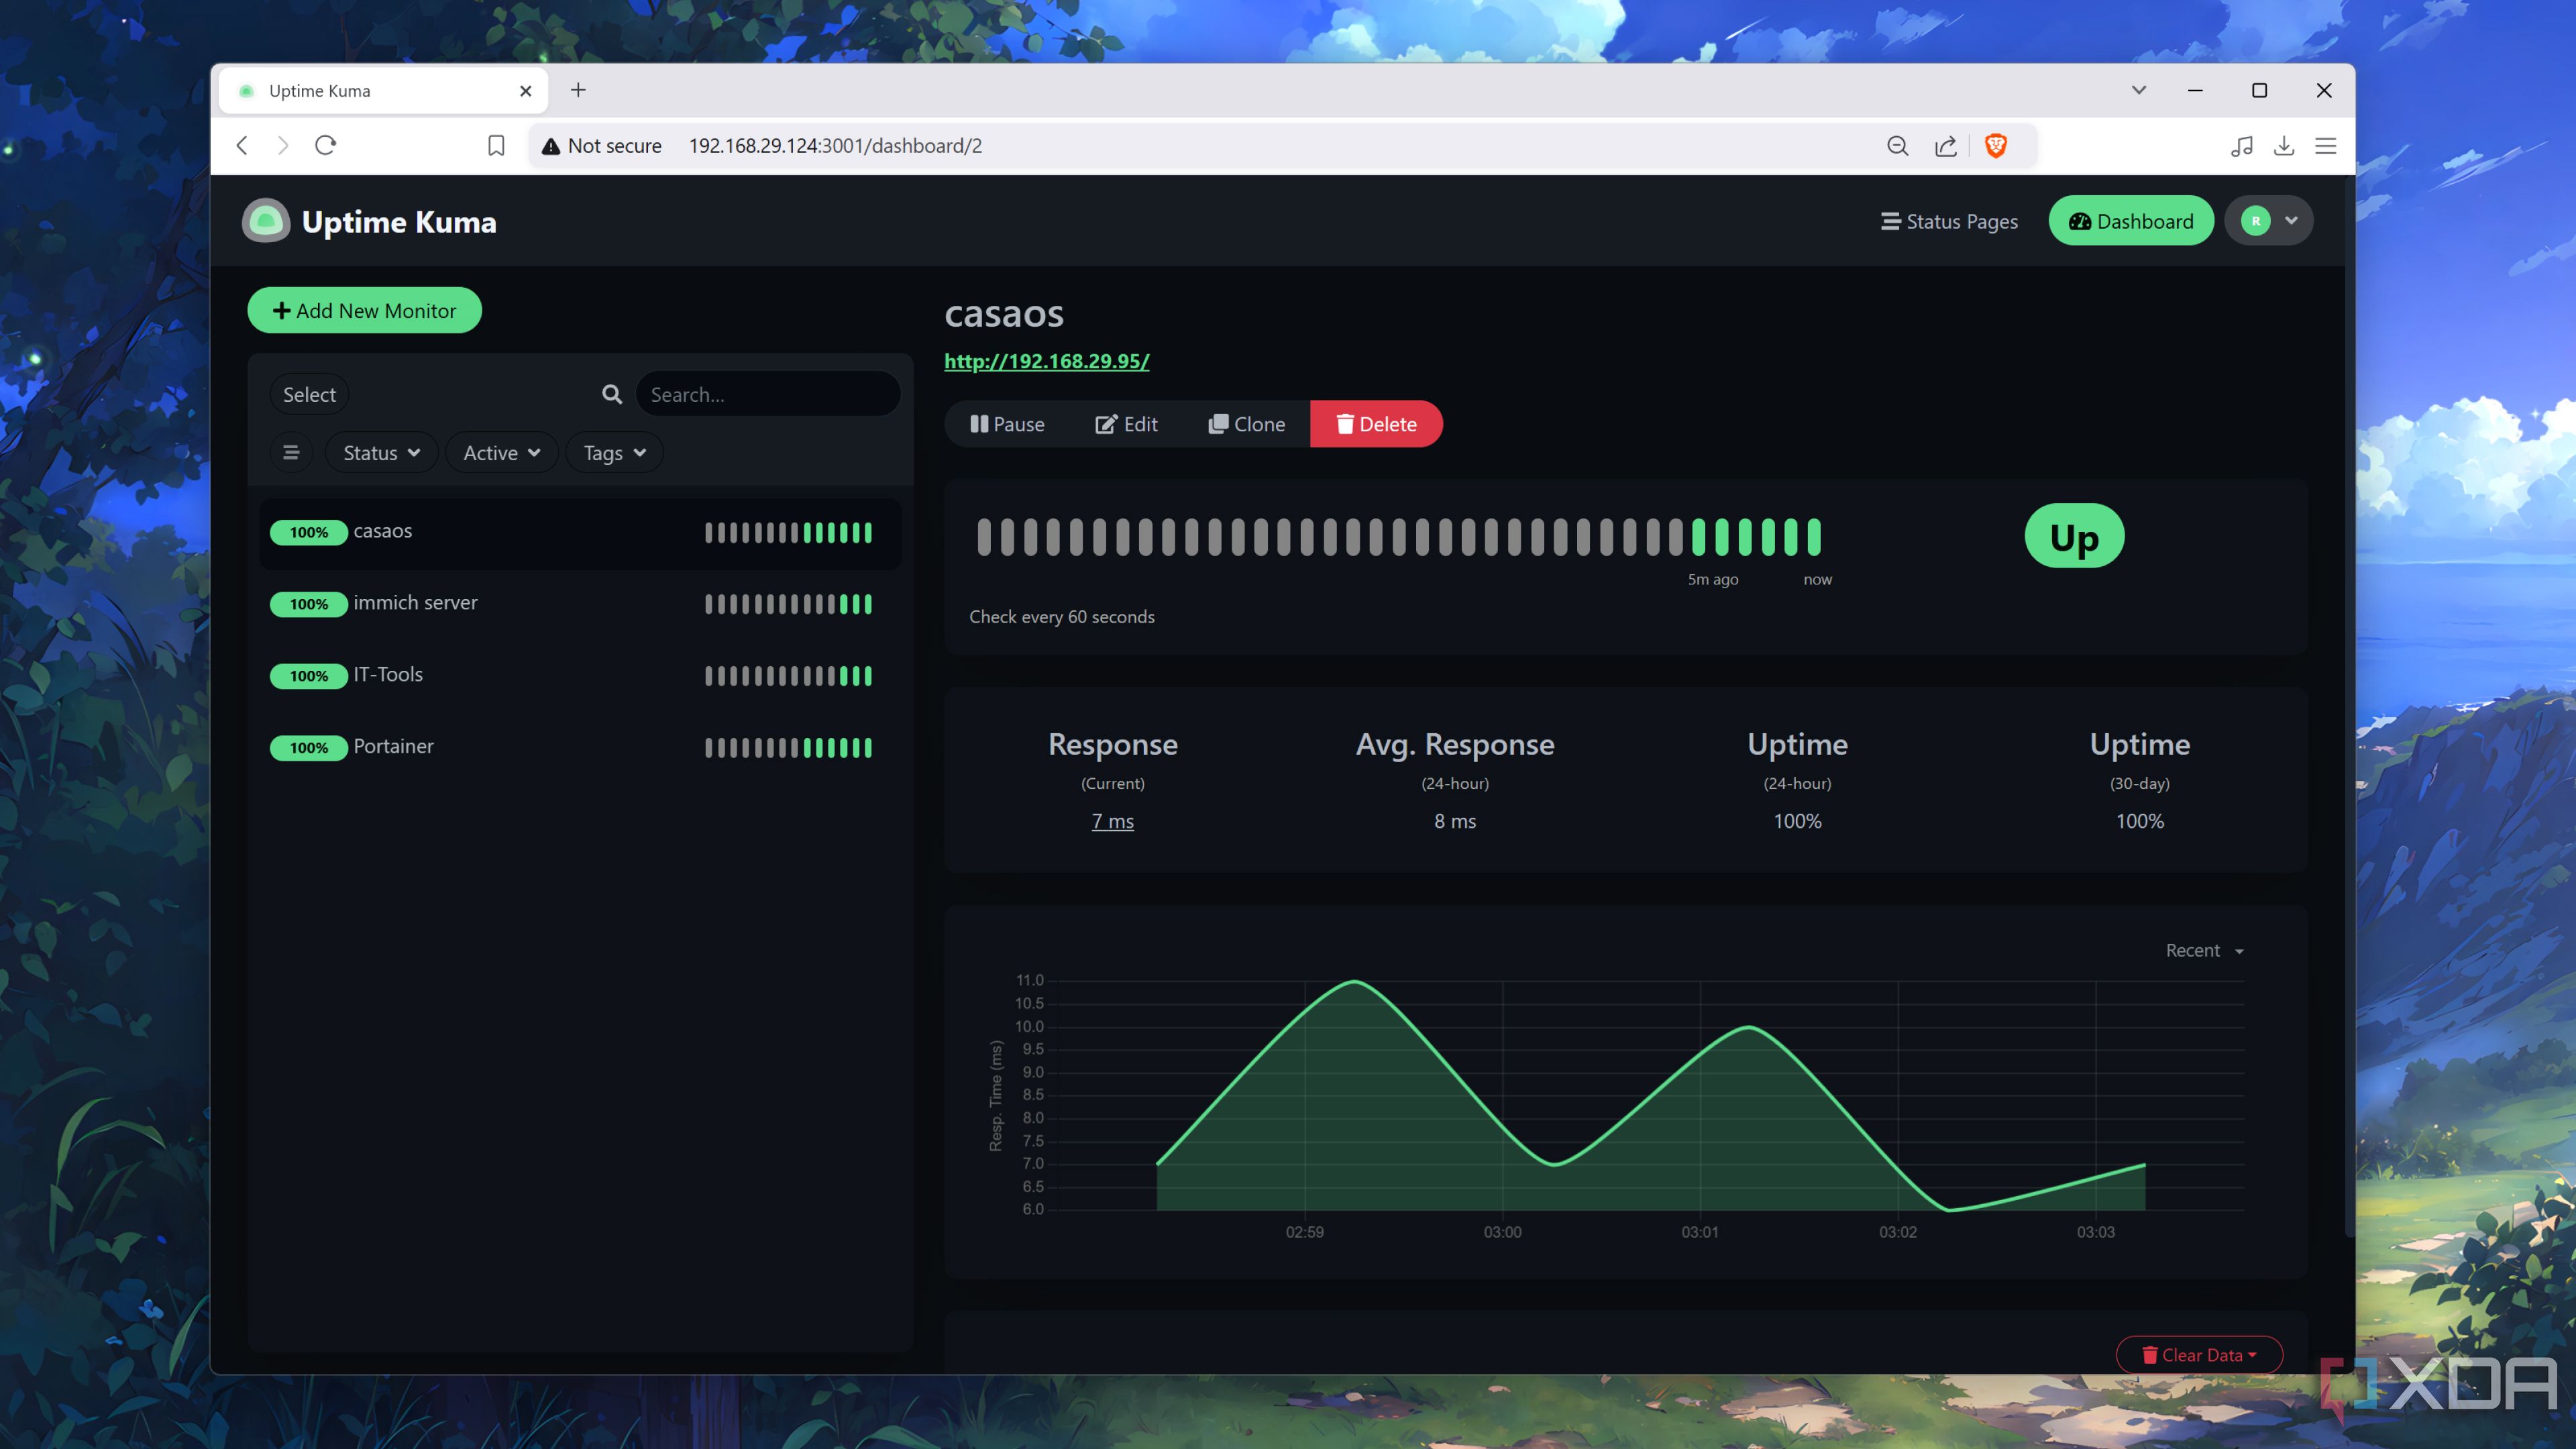Click the page reload icon
The image size is (2576, 1449).
click(325, 145)
